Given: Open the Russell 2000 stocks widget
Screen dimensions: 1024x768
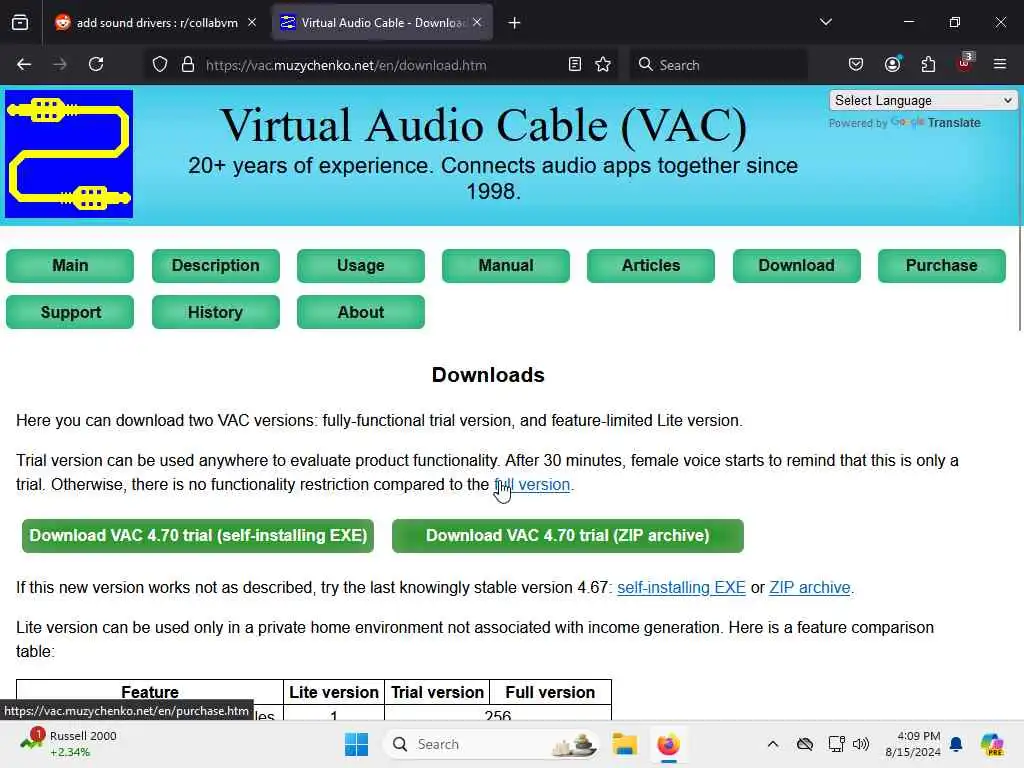Looking at the screenshot, I should coord(69,744).
